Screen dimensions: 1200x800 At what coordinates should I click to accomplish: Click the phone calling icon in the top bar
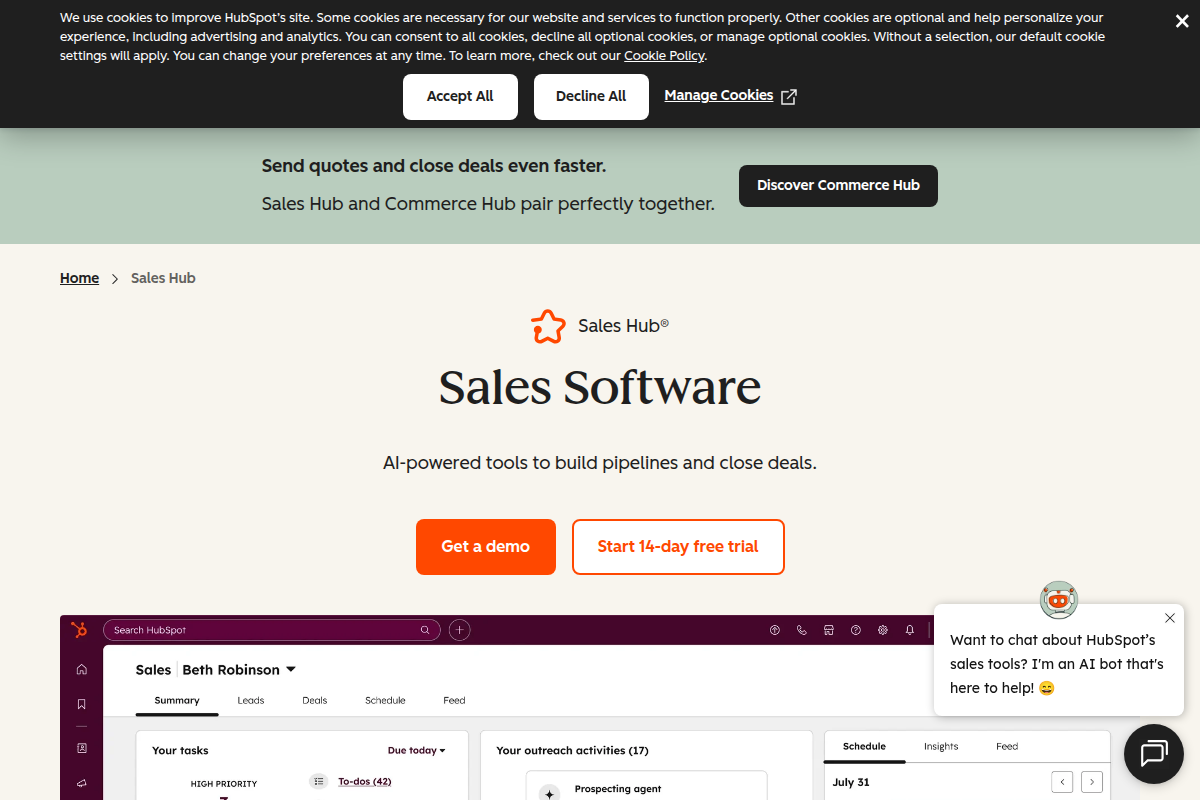coord(802,630)
